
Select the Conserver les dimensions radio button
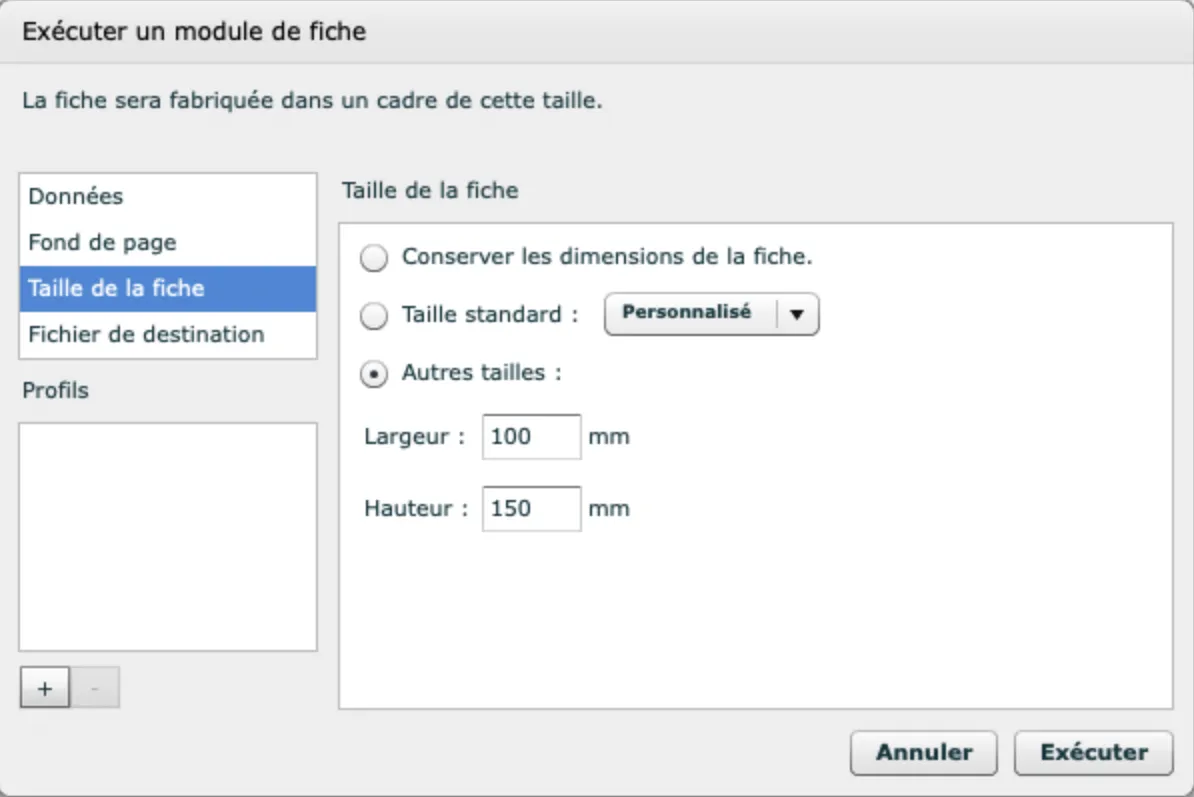(374, 258)
